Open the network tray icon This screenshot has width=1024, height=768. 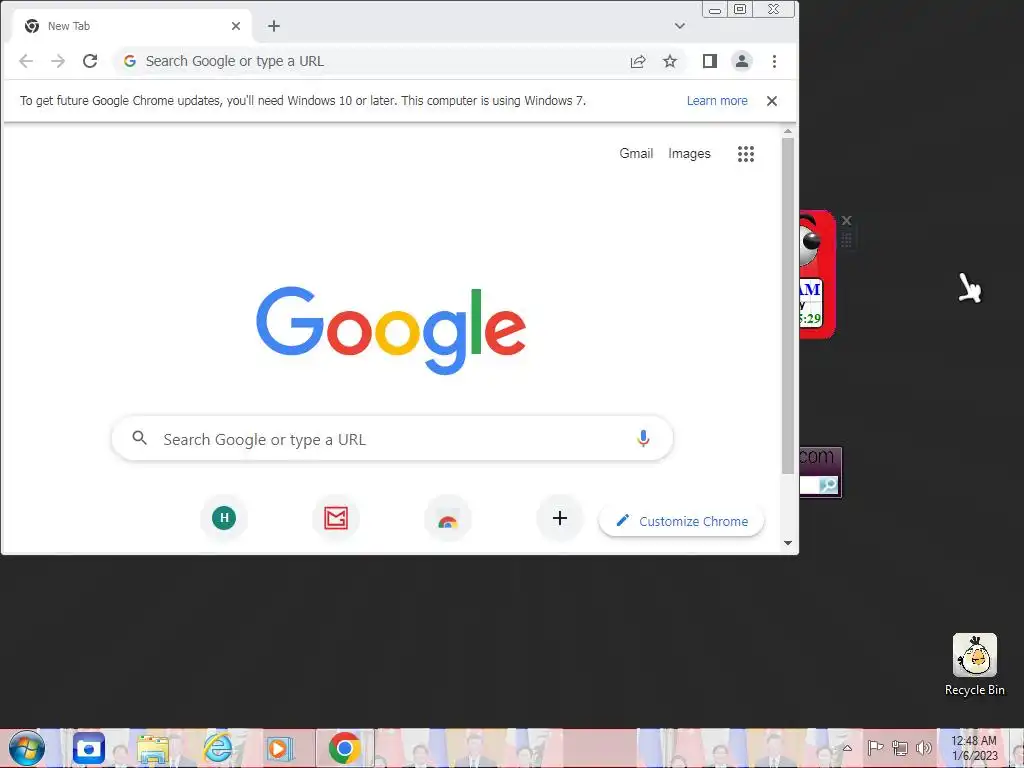(x=900, y=748)
